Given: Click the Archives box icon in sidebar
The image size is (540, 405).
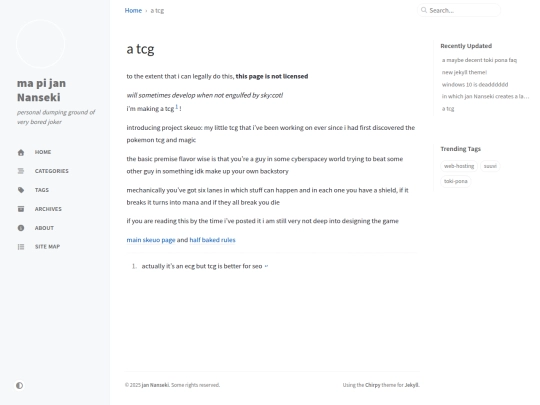Looking at the screenshot, I should coord(21,209).
